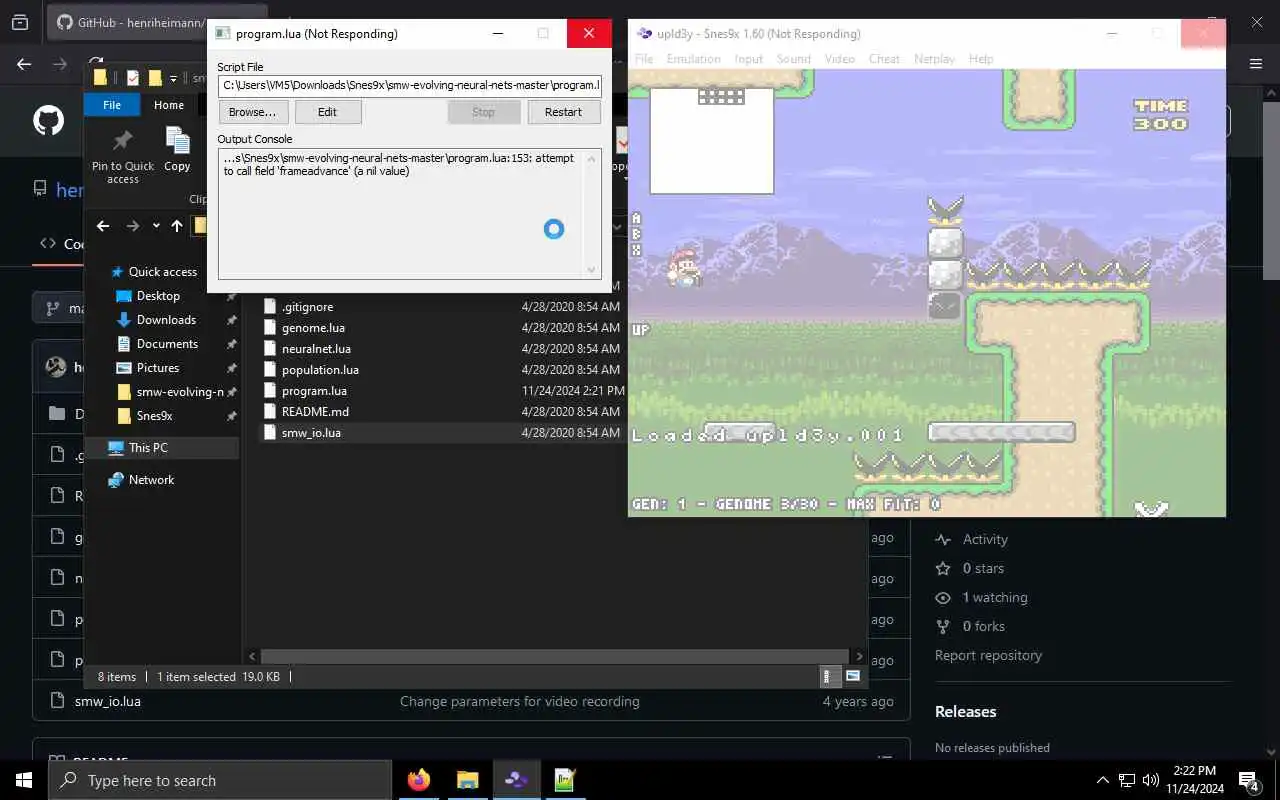Open the Help menu in Snes9x
Screen dimensions: 1280x800
[x=981, y=59]
